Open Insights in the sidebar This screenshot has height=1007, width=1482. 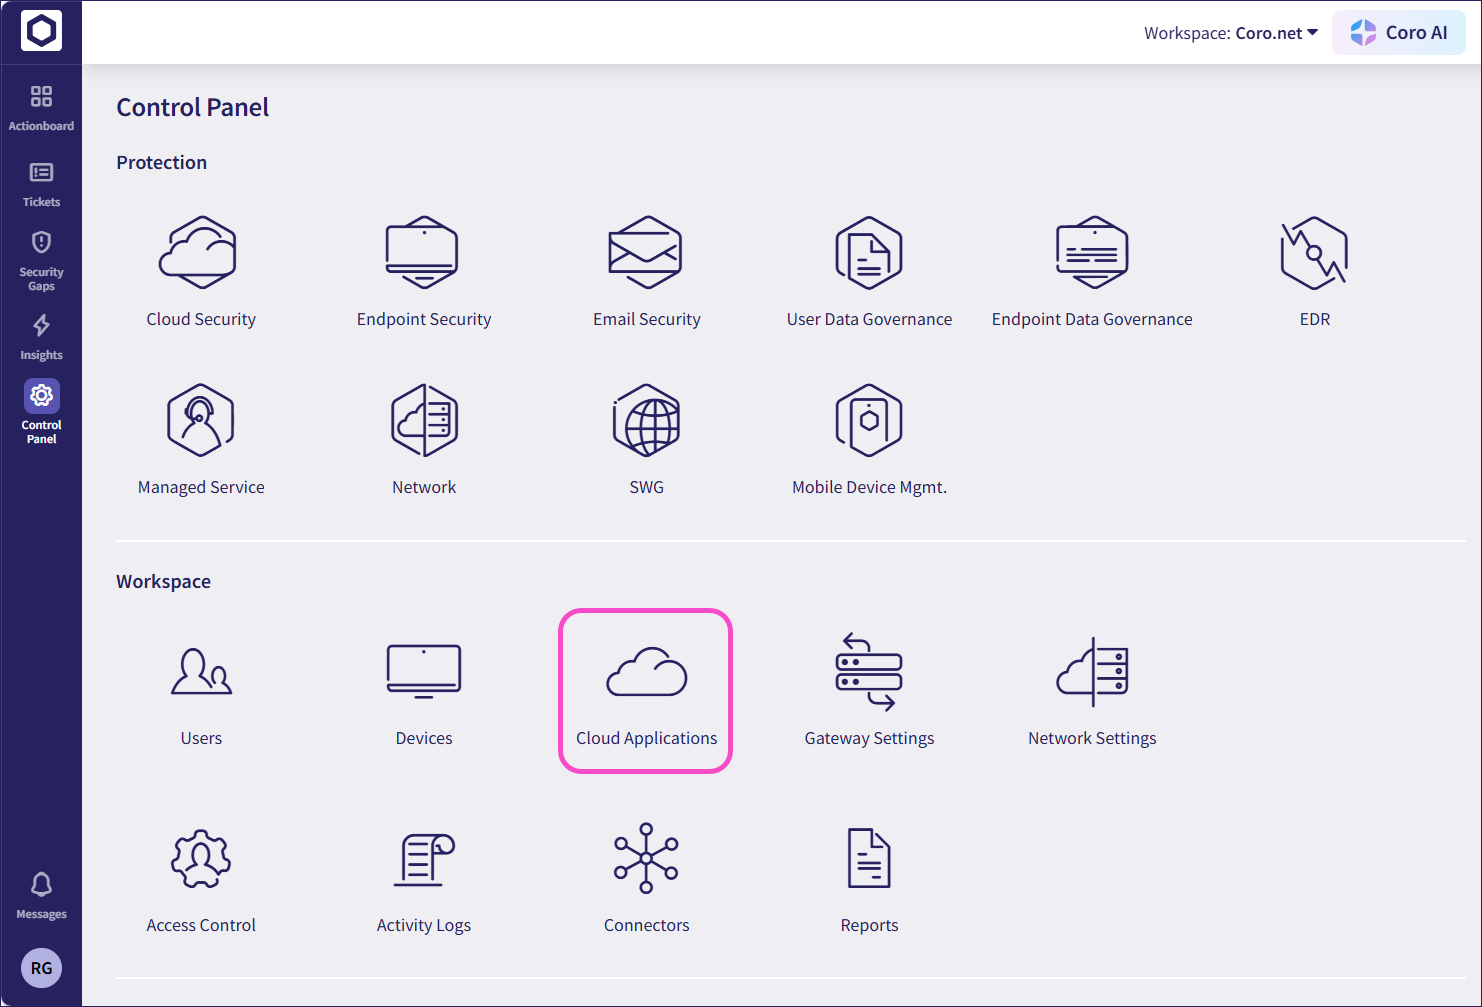click(x=41, y=337)
